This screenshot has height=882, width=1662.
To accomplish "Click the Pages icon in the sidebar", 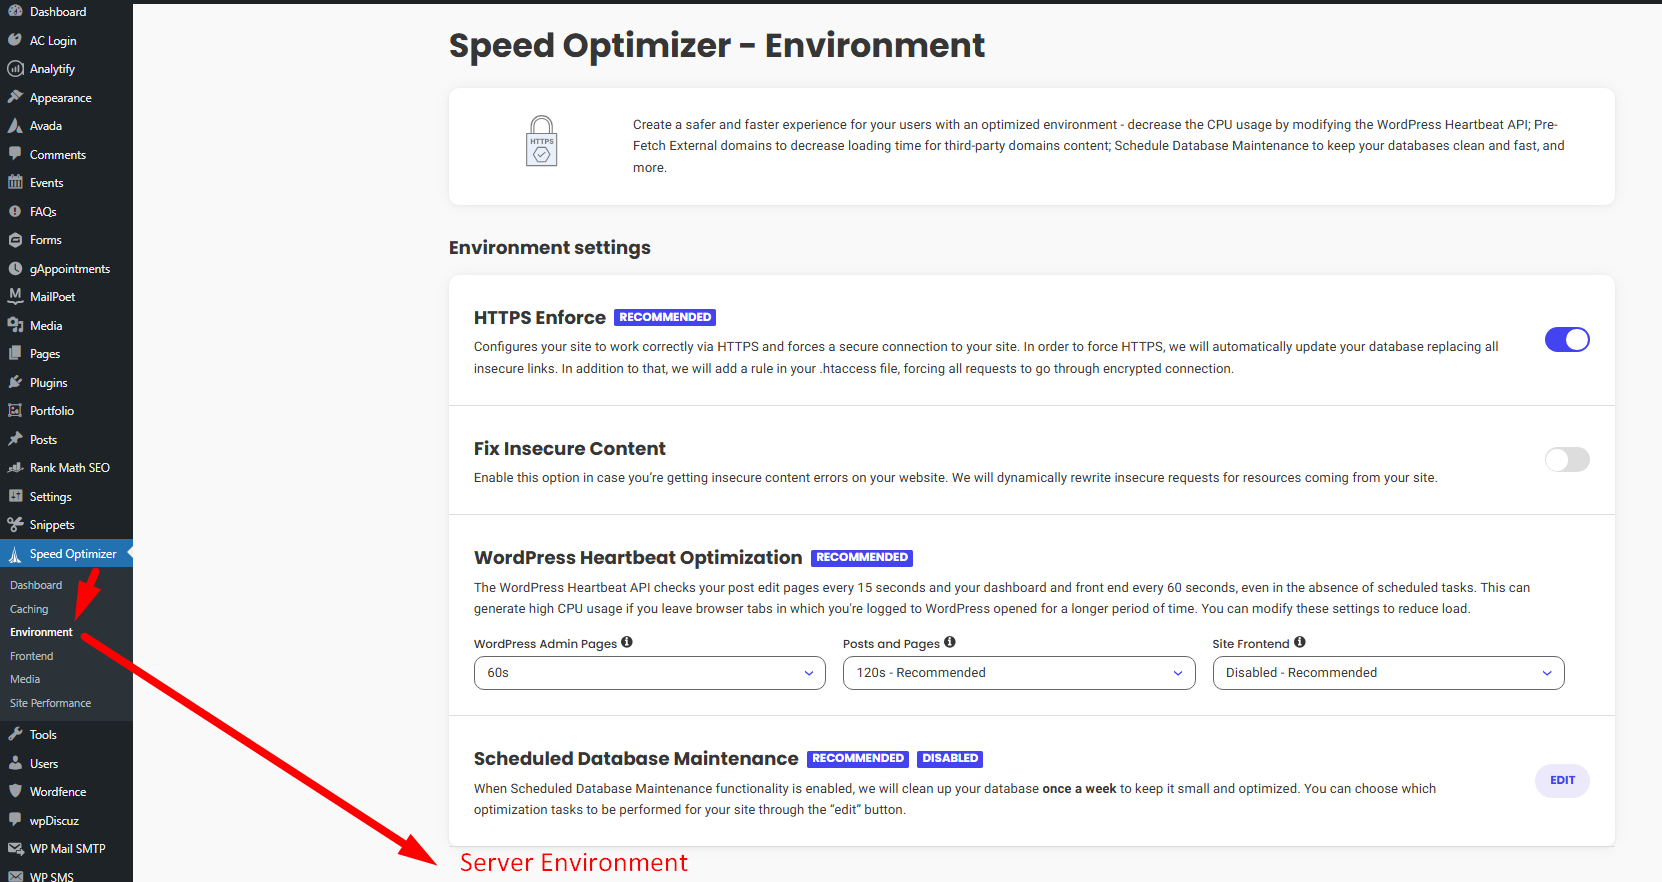I will (15, 353).
